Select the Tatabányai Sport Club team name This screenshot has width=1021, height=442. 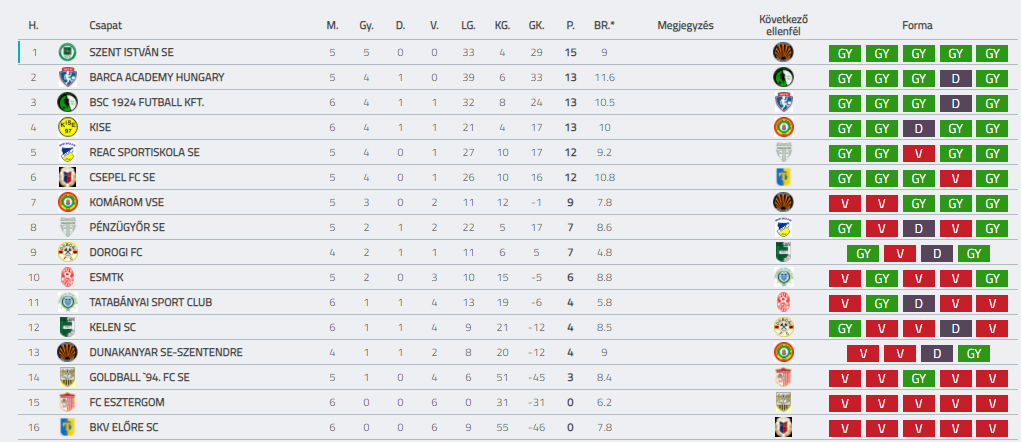point(150,302)
